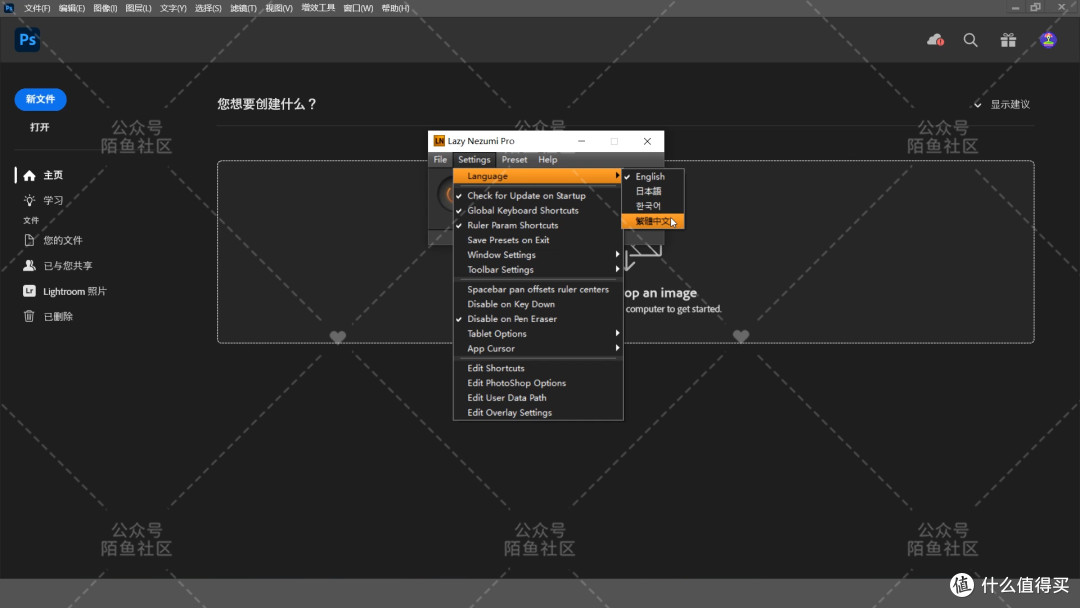Toggle Global Keyboard Shortcuts option

(538, 211)
